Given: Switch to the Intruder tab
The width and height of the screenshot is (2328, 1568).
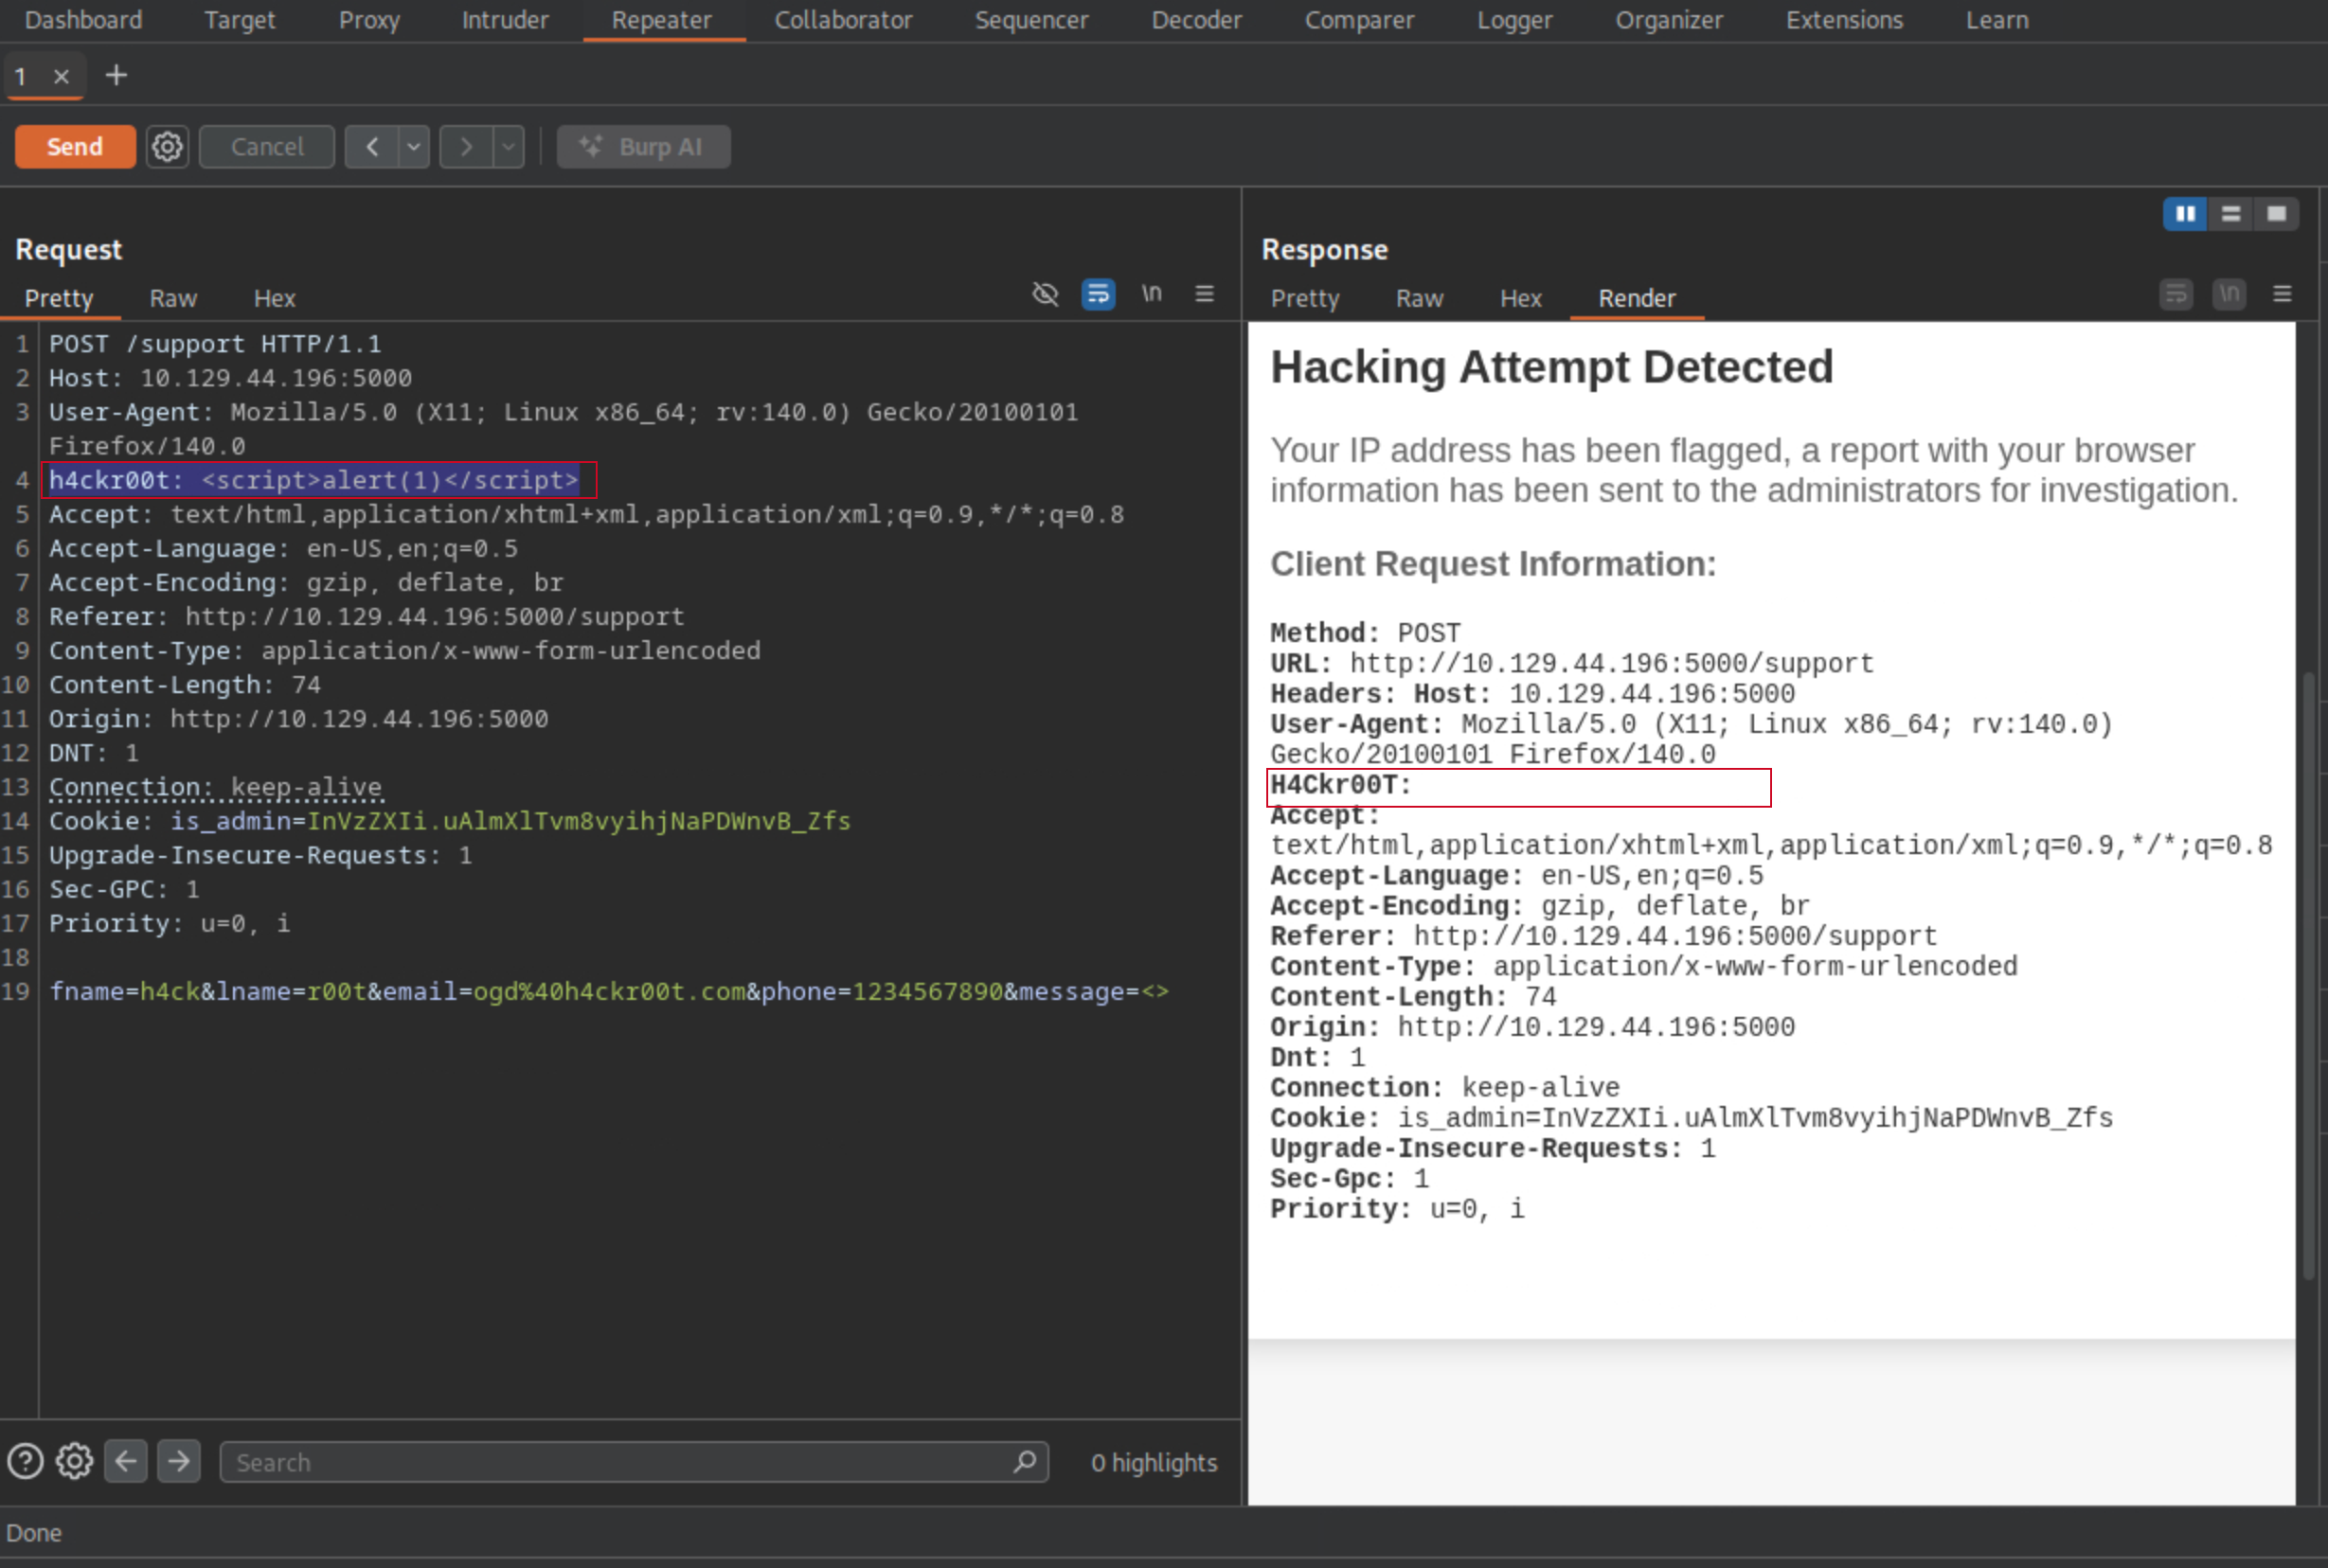Looking at the screenshot, I should pos(505,20).
